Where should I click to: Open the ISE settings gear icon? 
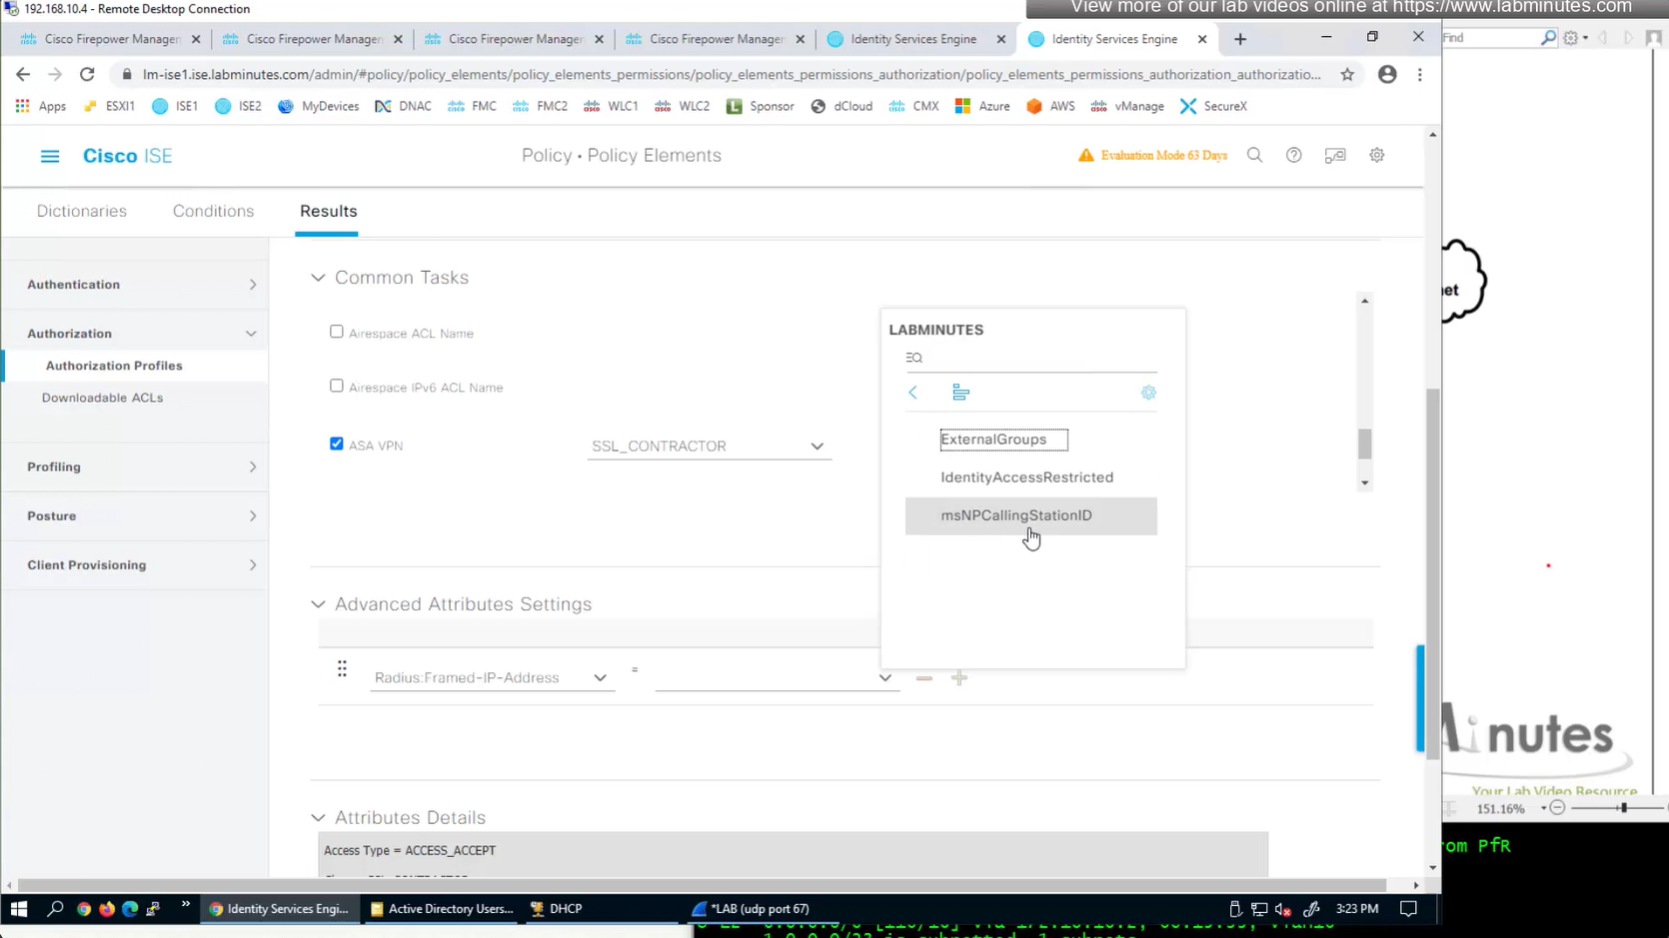[x=1376, y=156]
